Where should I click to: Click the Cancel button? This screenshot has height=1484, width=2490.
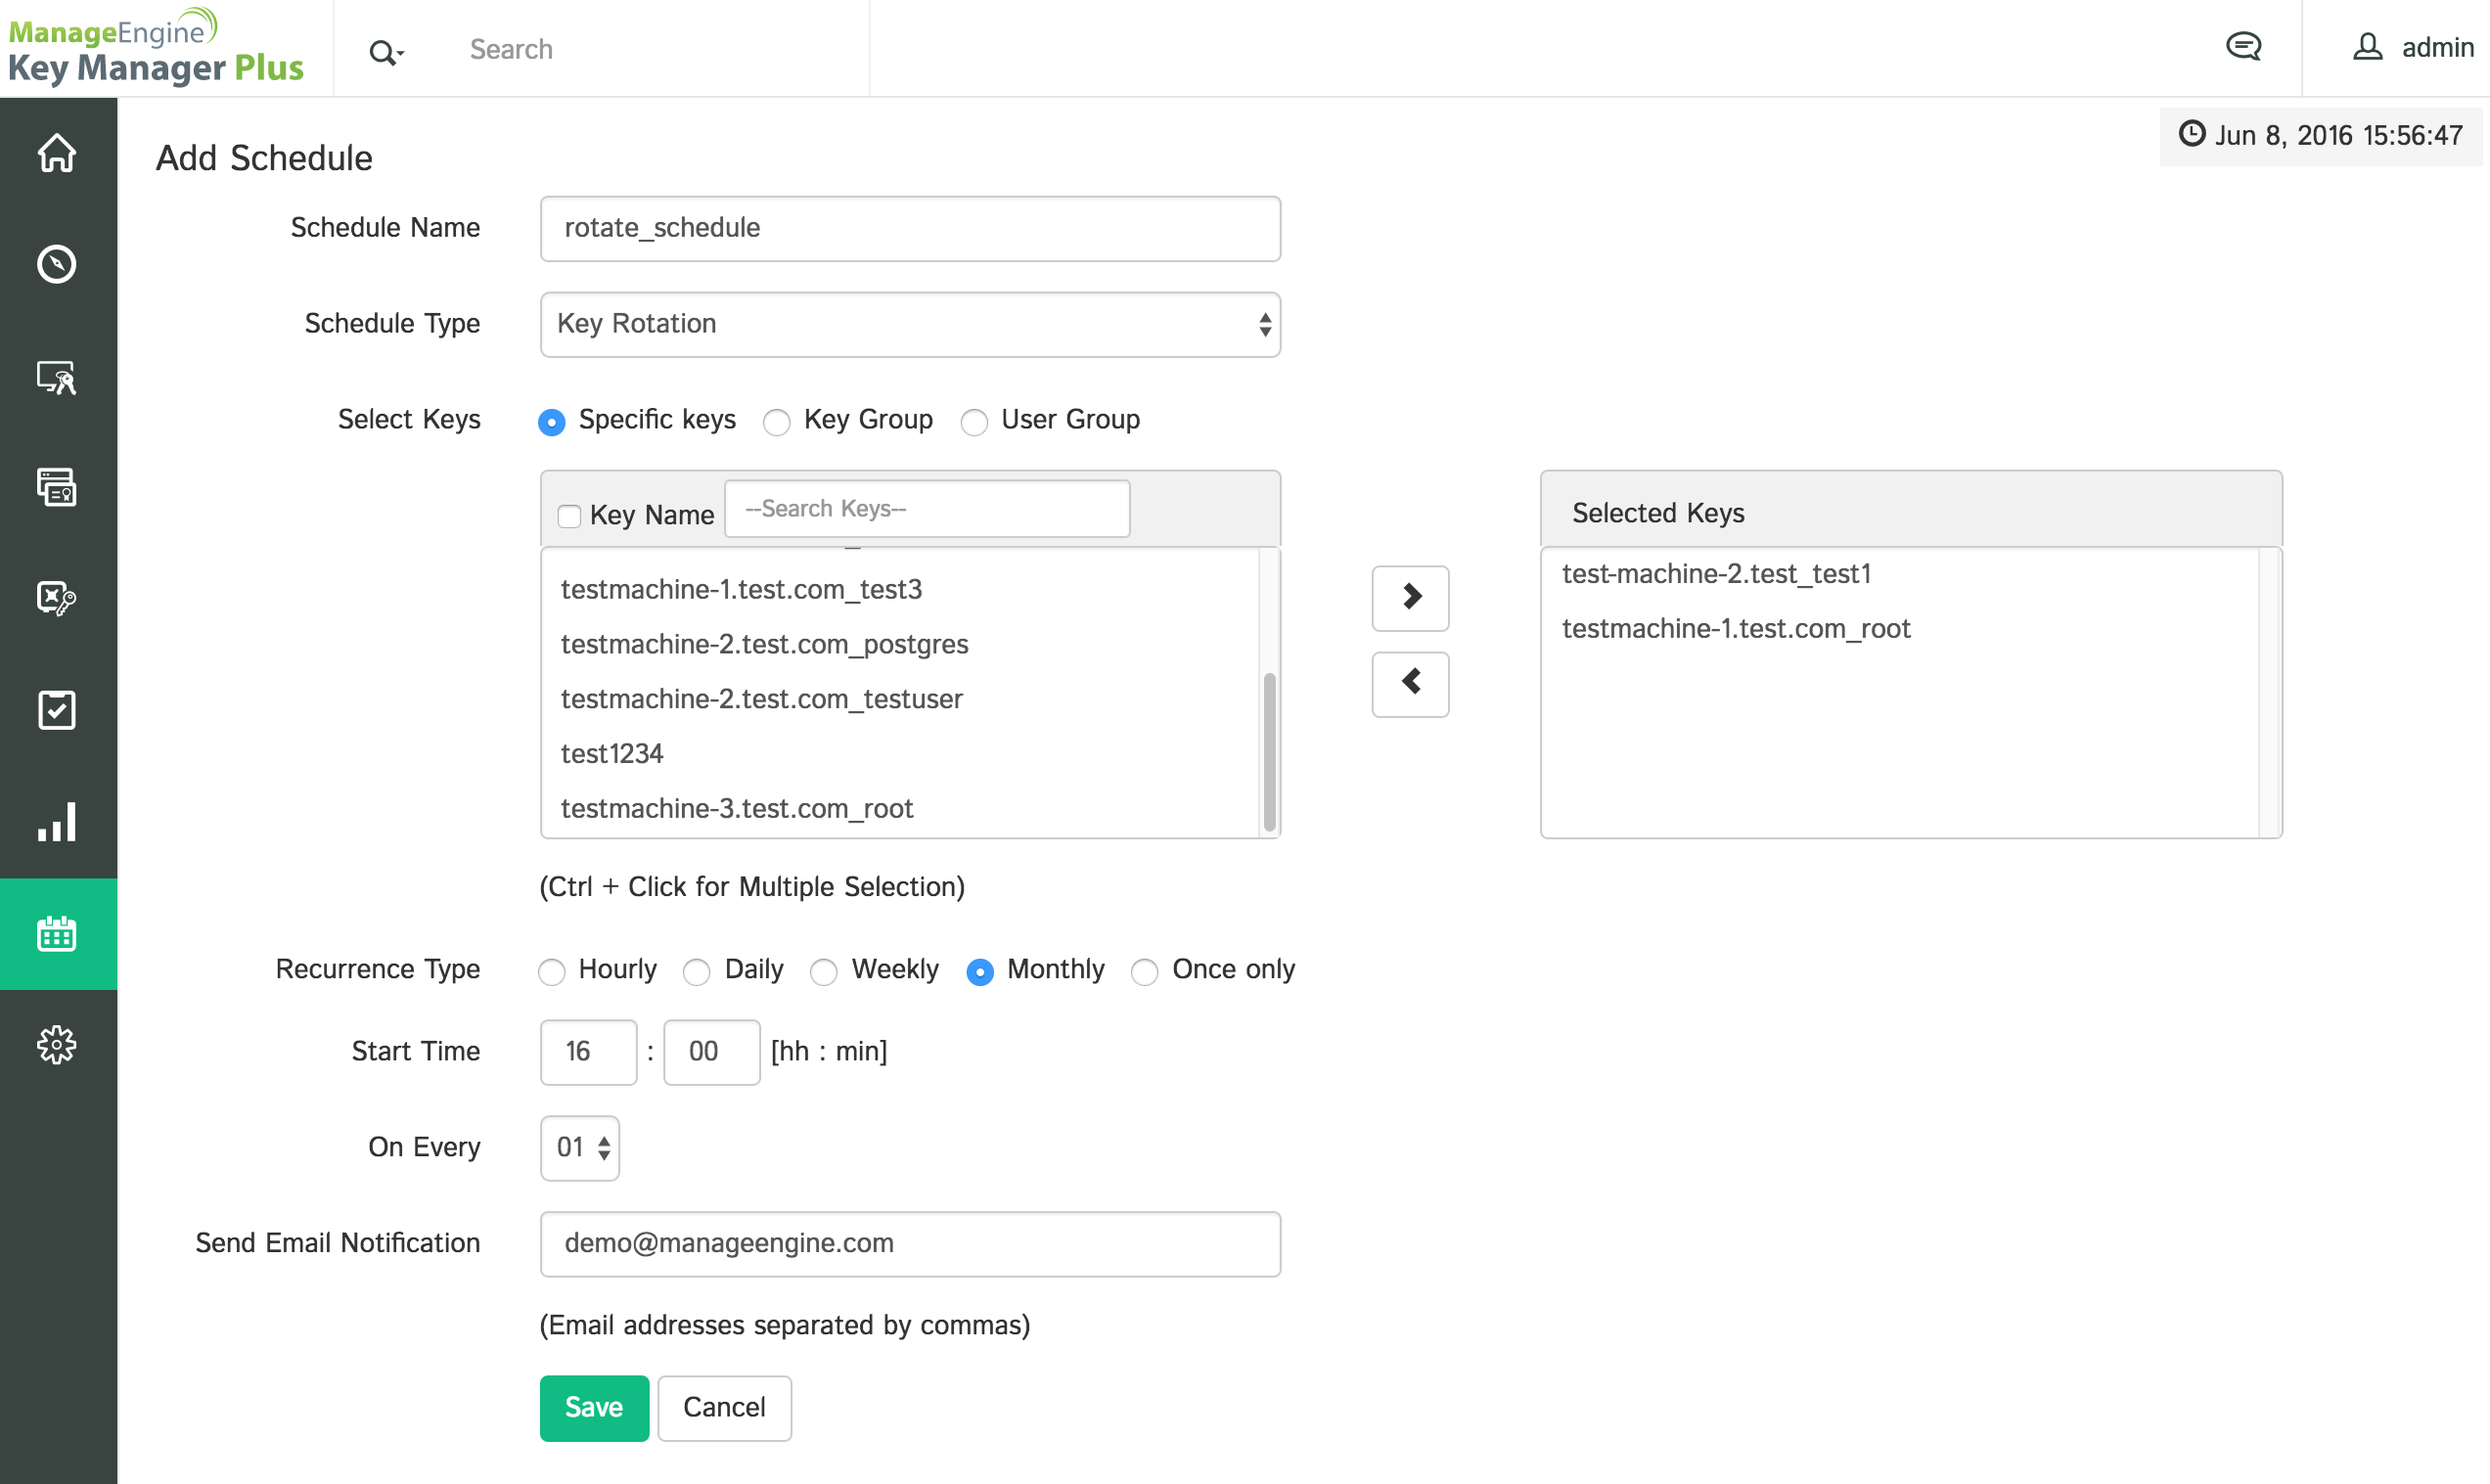pyautogui.click(x=724, y=1407)
